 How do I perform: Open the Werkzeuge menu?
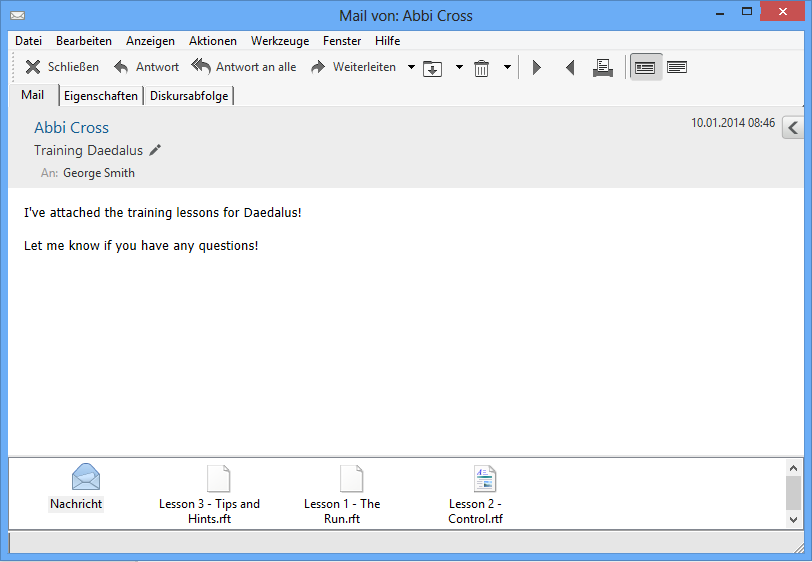pyautogui.click(x=280, y=41)
